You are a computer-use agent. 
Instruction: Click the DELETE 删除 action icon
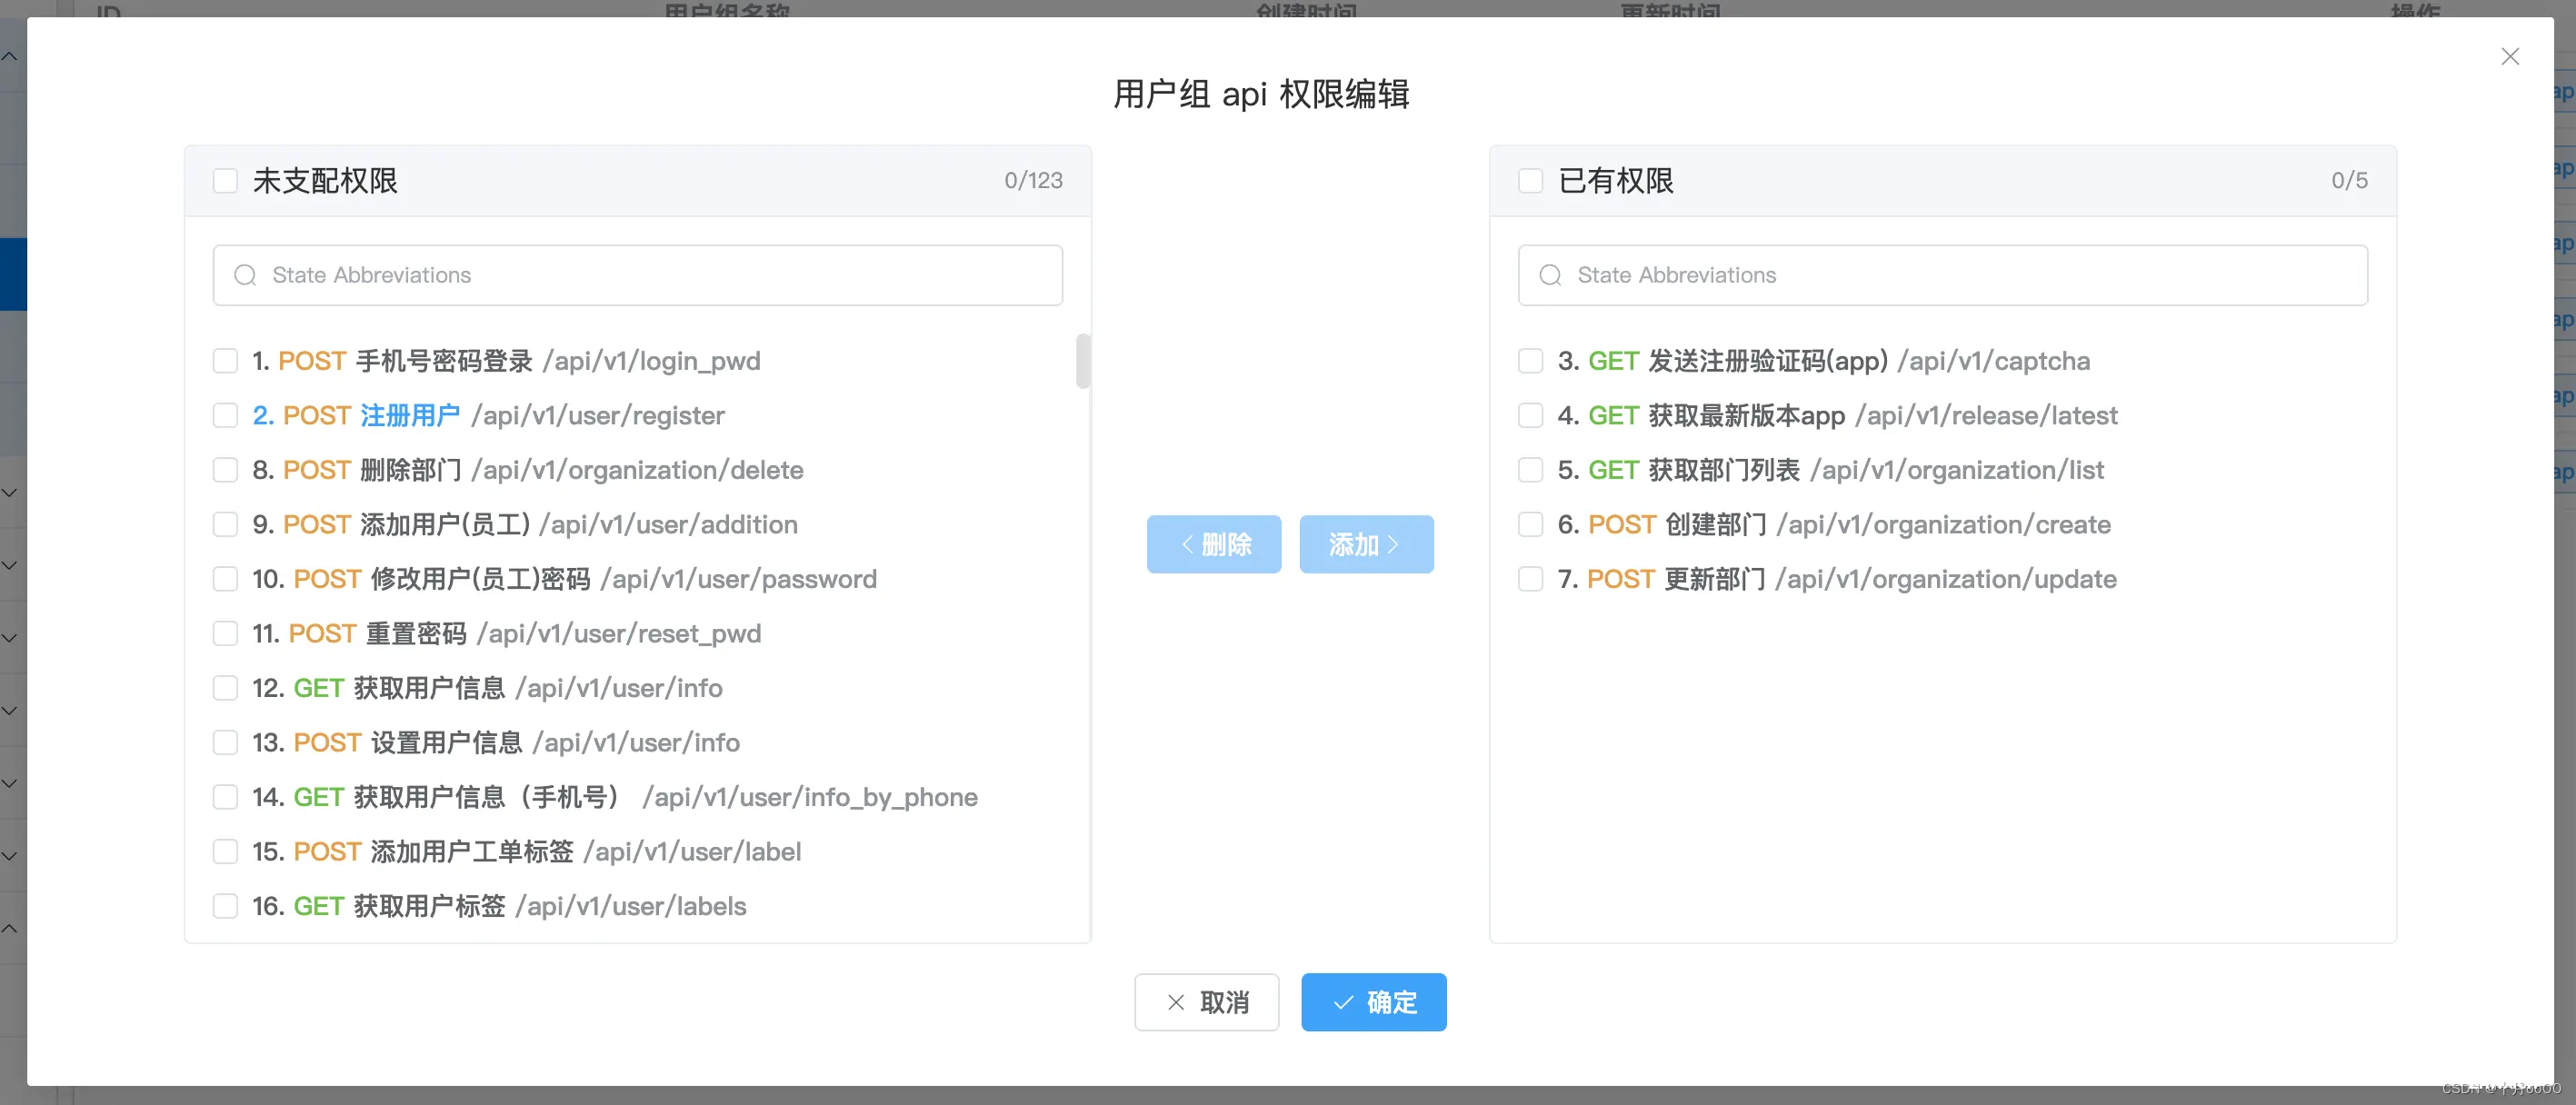point(1213,545)
